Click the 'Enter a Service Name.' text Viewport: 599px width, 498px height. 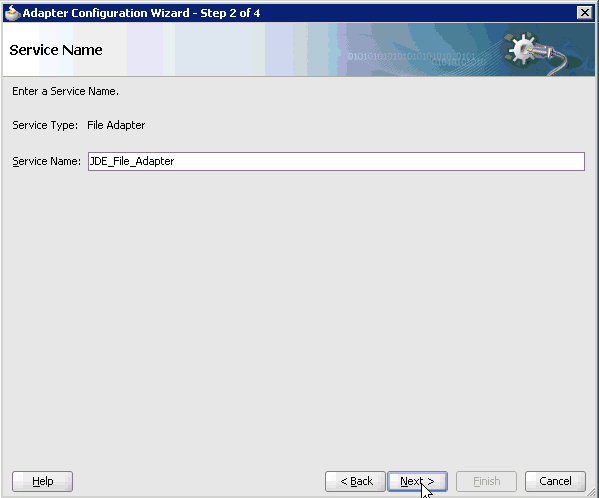tap(65, 91)
